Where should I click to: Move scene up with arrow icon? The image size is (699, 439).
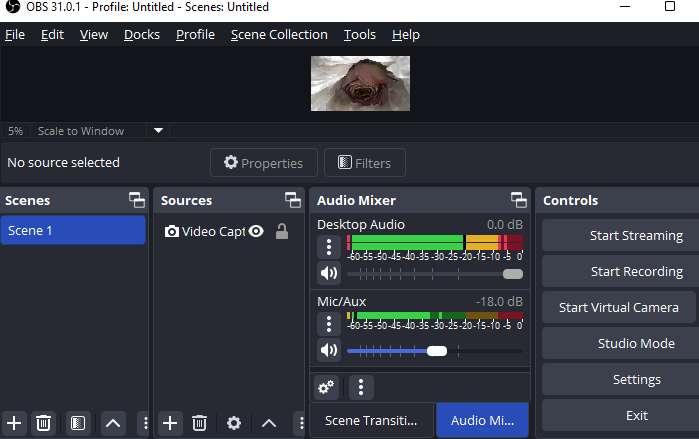pos(113,423)
